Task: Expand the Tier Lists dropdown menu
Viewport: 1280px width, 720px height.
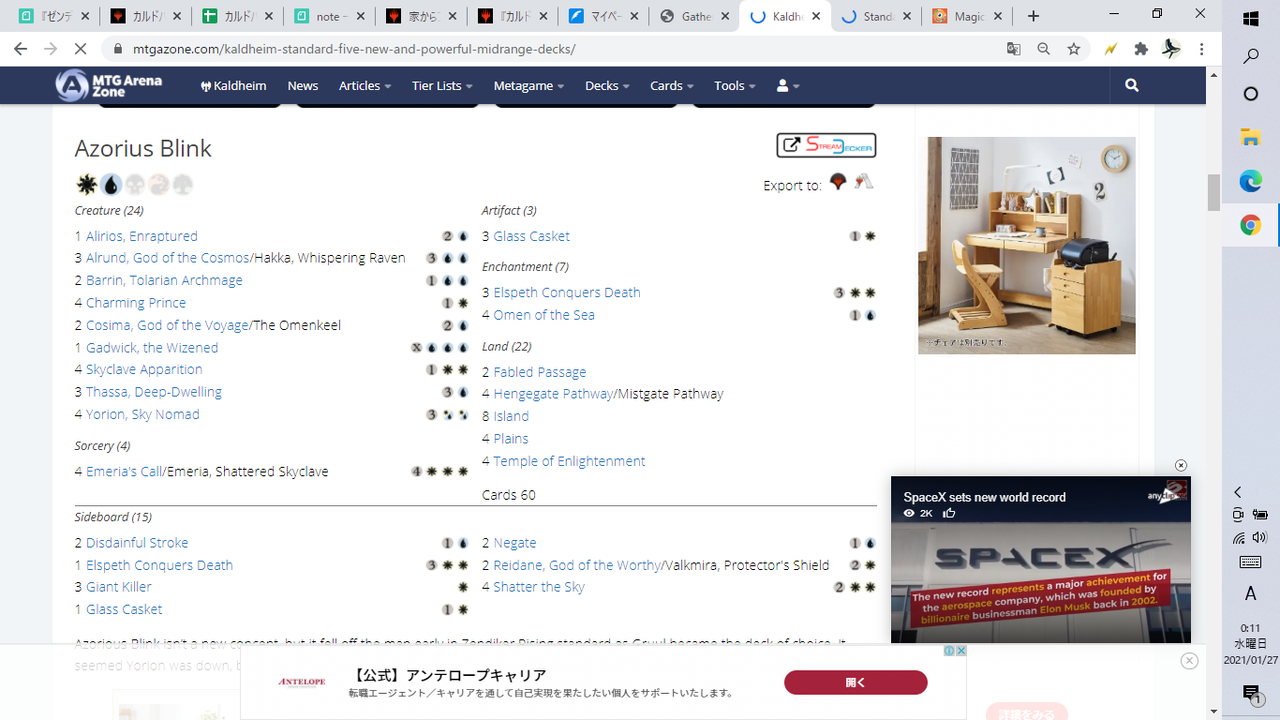Action: (x=442, y=86)
